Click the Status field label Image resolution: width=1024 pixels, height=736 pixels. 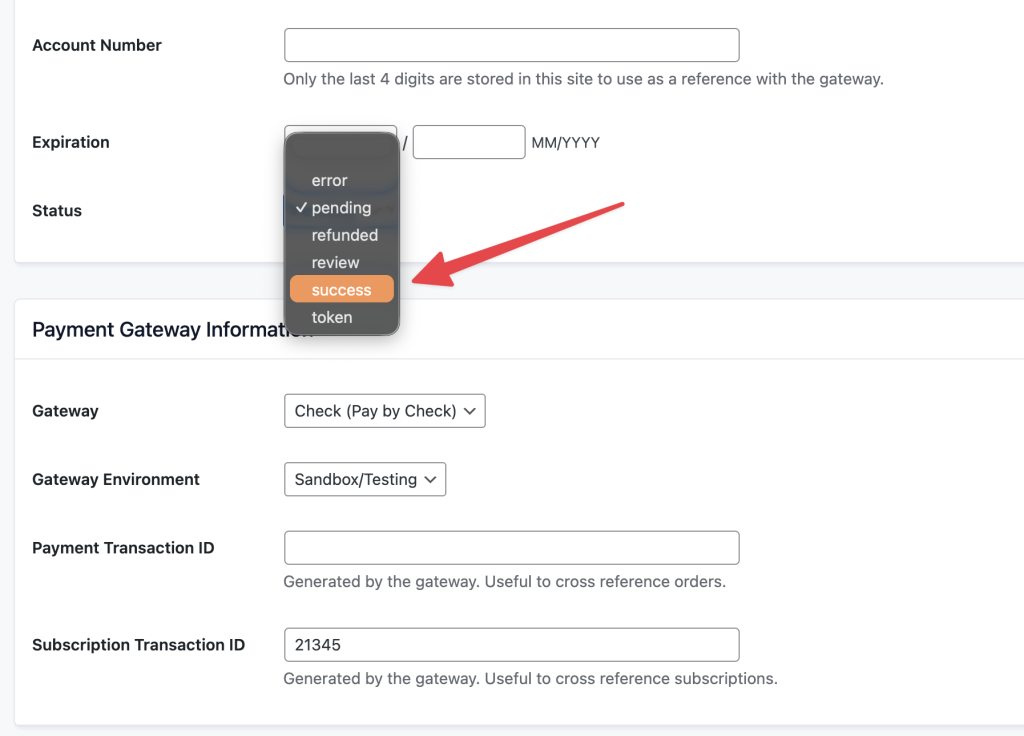(57, 211)
